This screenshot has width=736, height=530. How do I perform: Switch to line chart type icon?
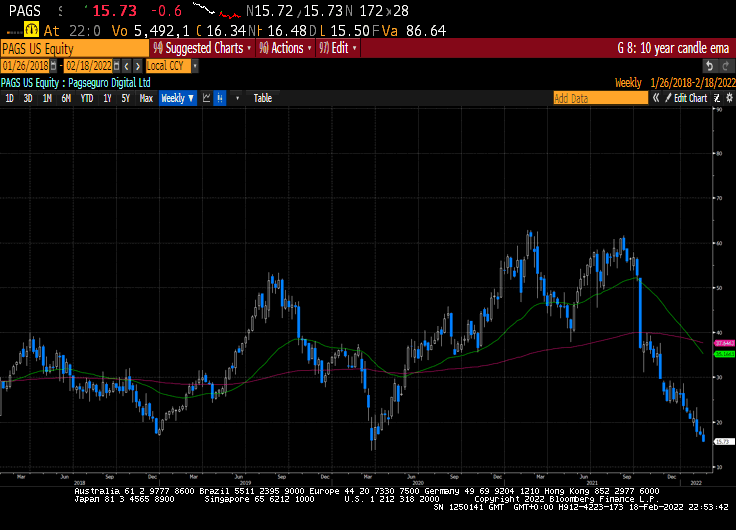click(x=207, y=98)
